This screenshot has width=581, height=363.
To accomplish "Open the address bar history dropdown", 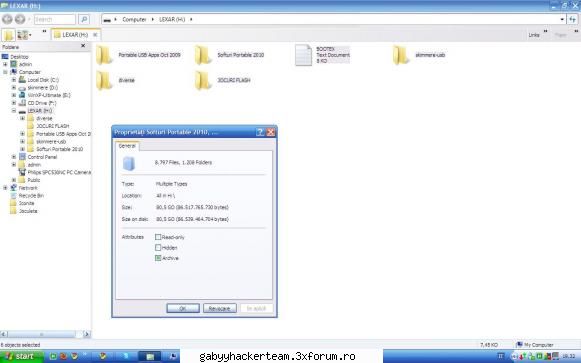I will click(562, 19).
